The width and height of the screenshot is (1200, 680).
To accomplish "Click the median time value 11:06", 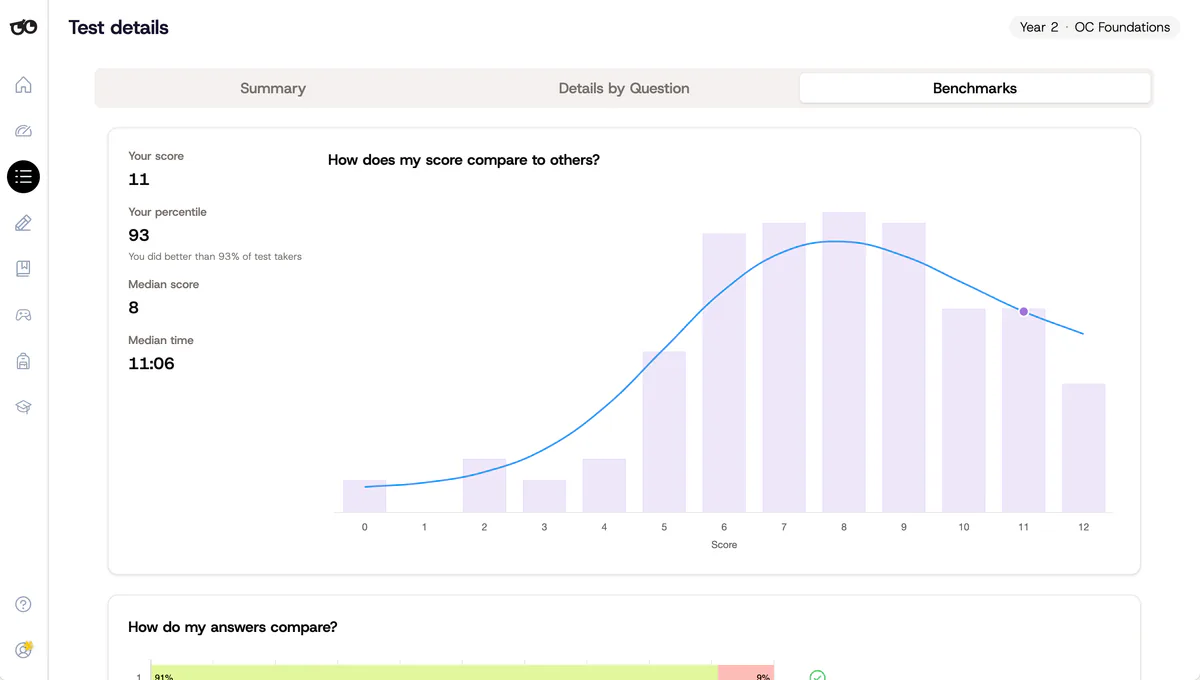I will point(151,363).
